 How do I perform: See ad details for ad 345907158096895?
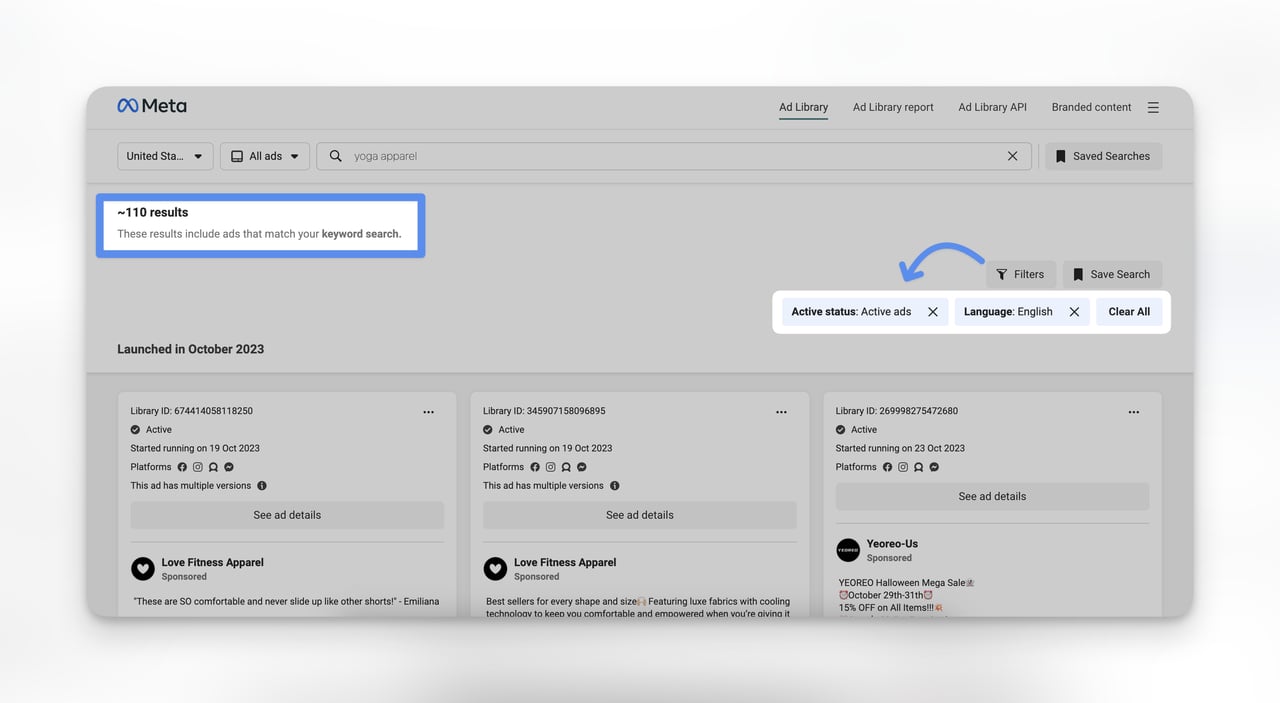pyautogui.click(x=640, y=515)
